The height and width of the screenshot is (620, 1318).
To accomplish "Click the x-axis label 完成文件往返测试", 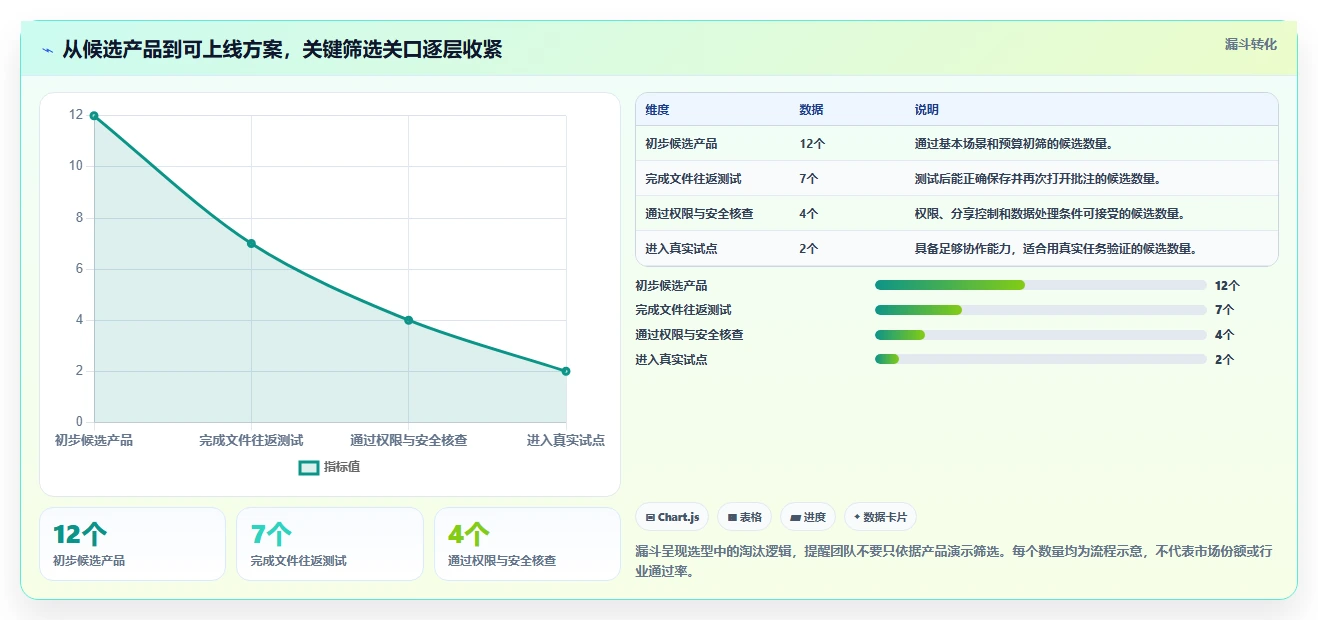I will (x=251, y=440).
